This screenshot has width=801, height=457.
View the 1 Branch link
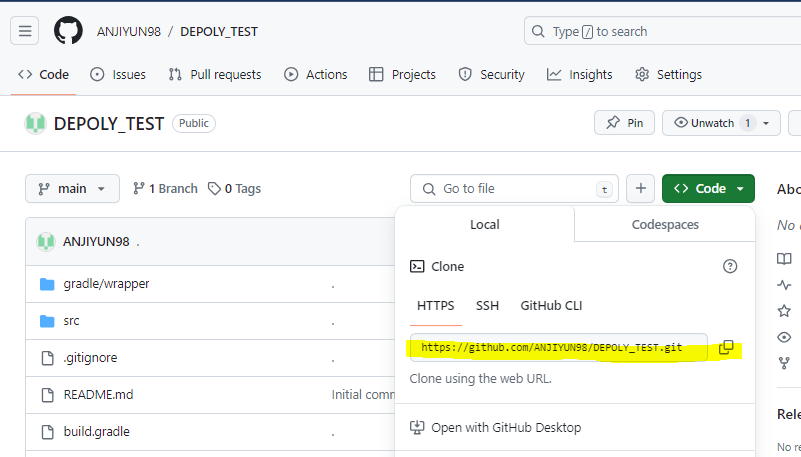point(165,188)
